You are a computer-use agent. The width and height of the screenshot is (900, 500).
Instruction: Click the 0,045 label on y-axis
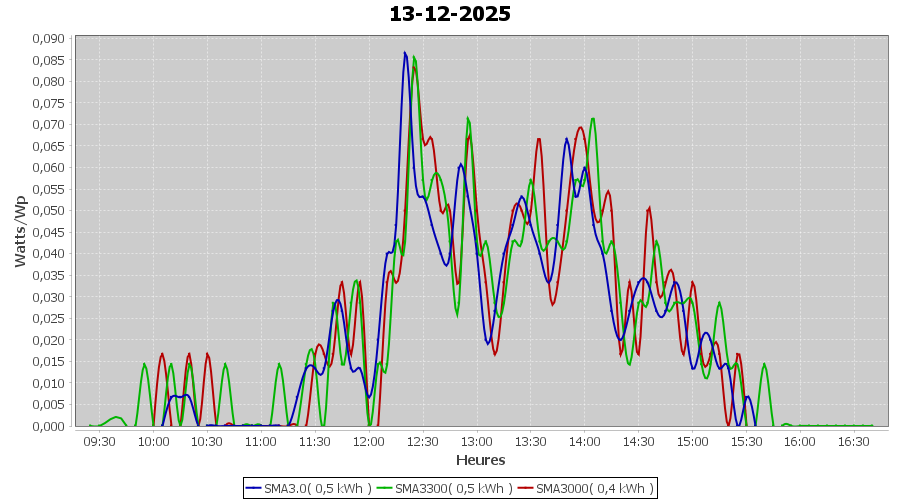point(48,232)
